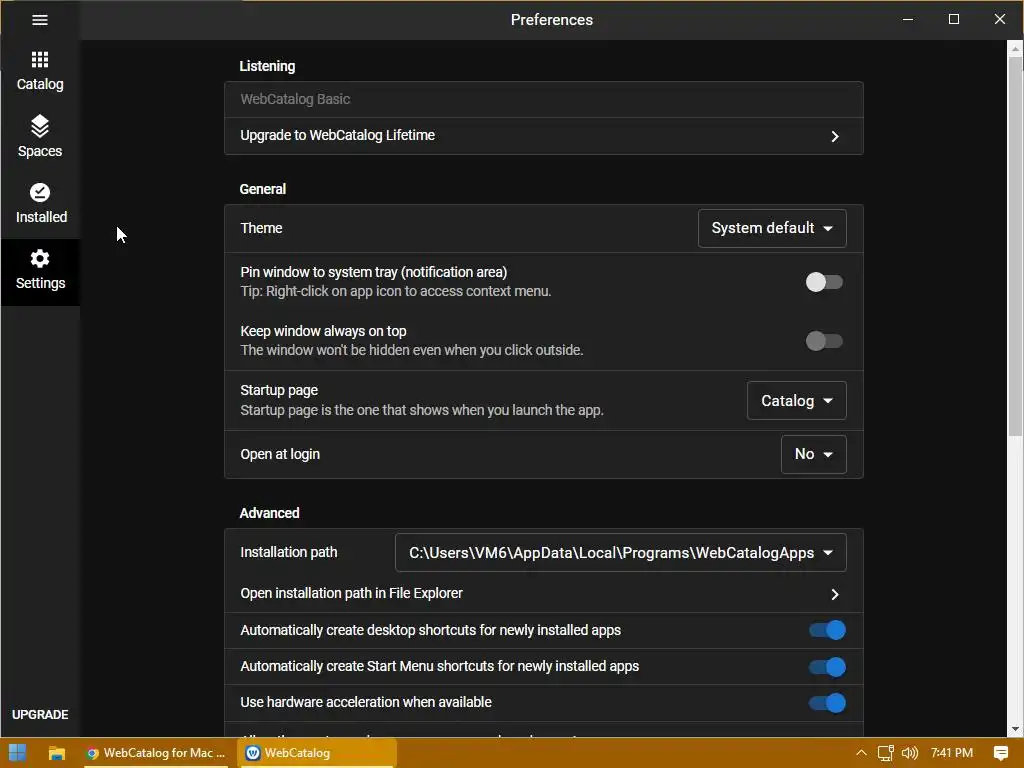Open the Startup page Catalog dropdown
The image size is (1024, 768).
tap(797, 400)
